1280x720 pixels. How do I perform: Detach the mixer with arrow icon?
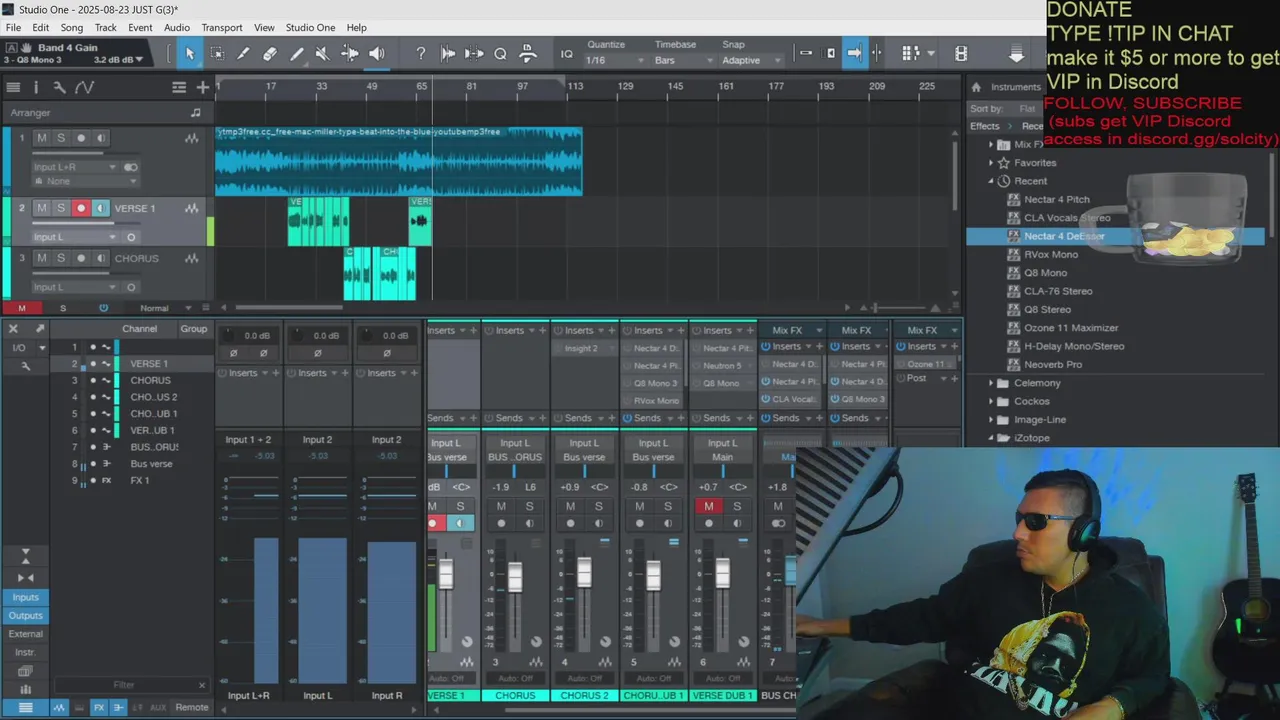tap(39, 328)
